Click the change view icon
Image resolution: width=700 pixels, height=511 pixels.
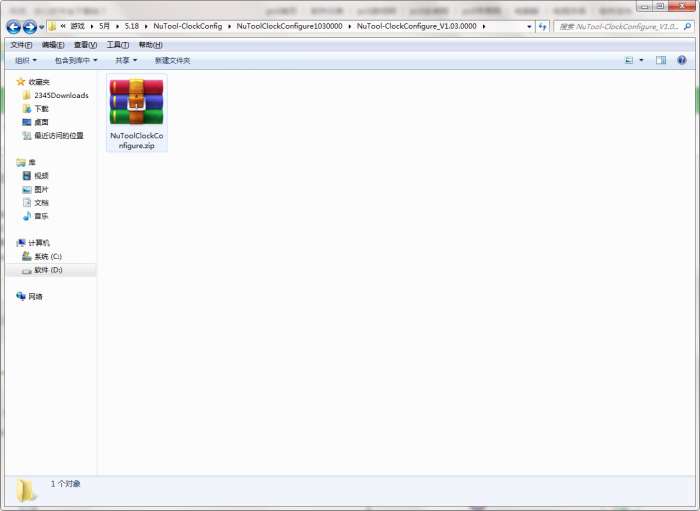(x=629, y=60)
